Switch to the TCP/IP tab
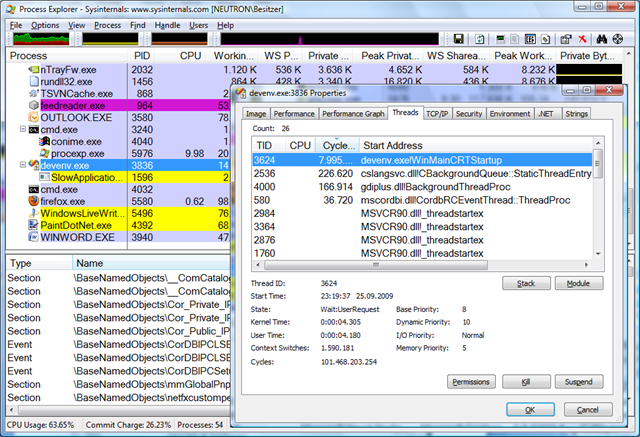Viewport: 640px width, 437px height. tap(437, 114)
